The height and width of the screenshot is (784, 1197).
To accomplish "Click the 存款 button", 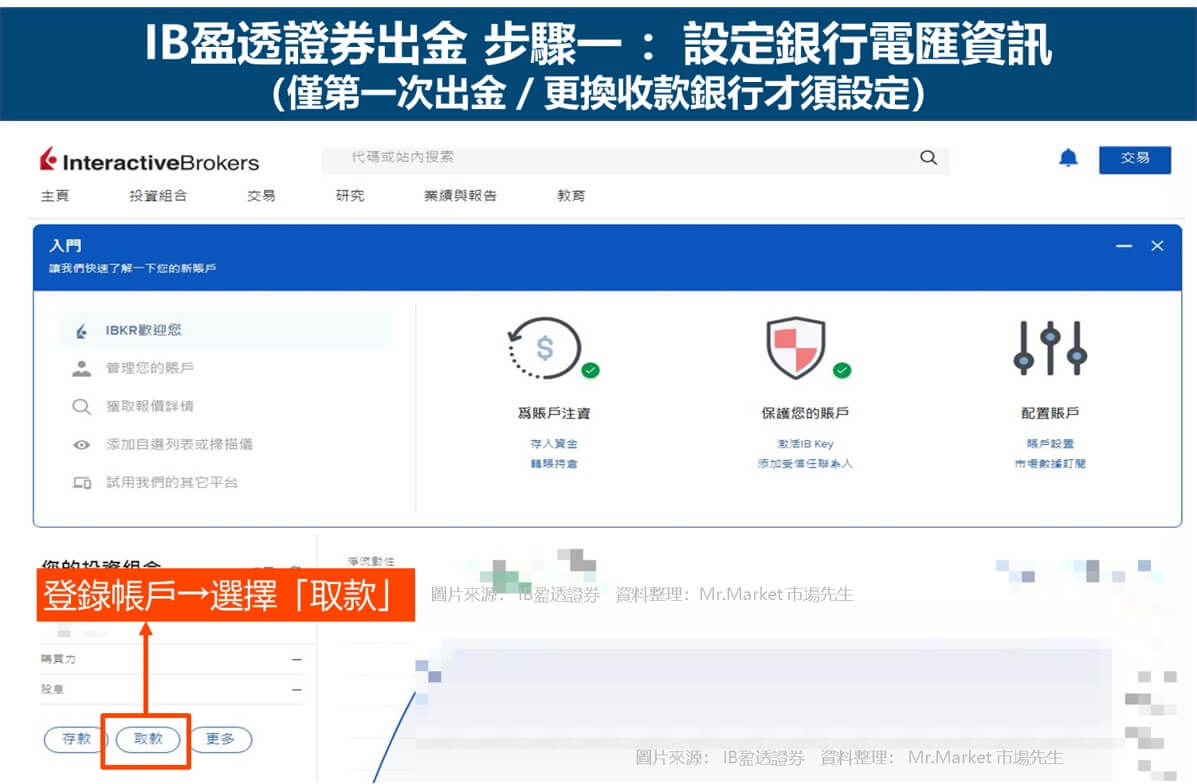I will [76, 739].
